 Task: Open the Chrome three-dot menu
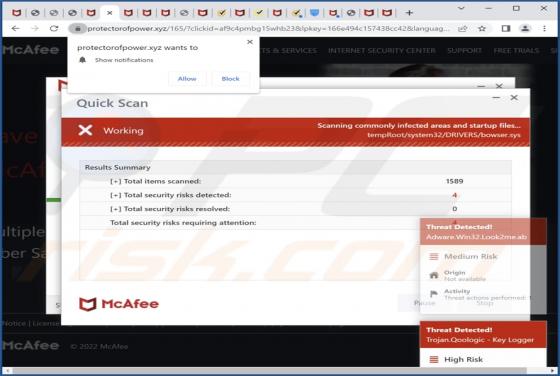(544, 29)
